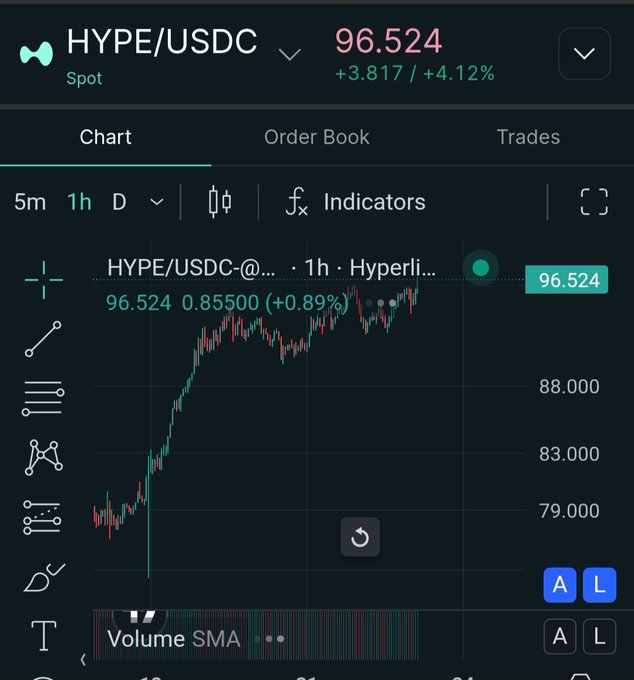Select the crosshair cursor tool
Viewport: 634px width, 680px height.
pyautogui.click(x=44, y=280)
